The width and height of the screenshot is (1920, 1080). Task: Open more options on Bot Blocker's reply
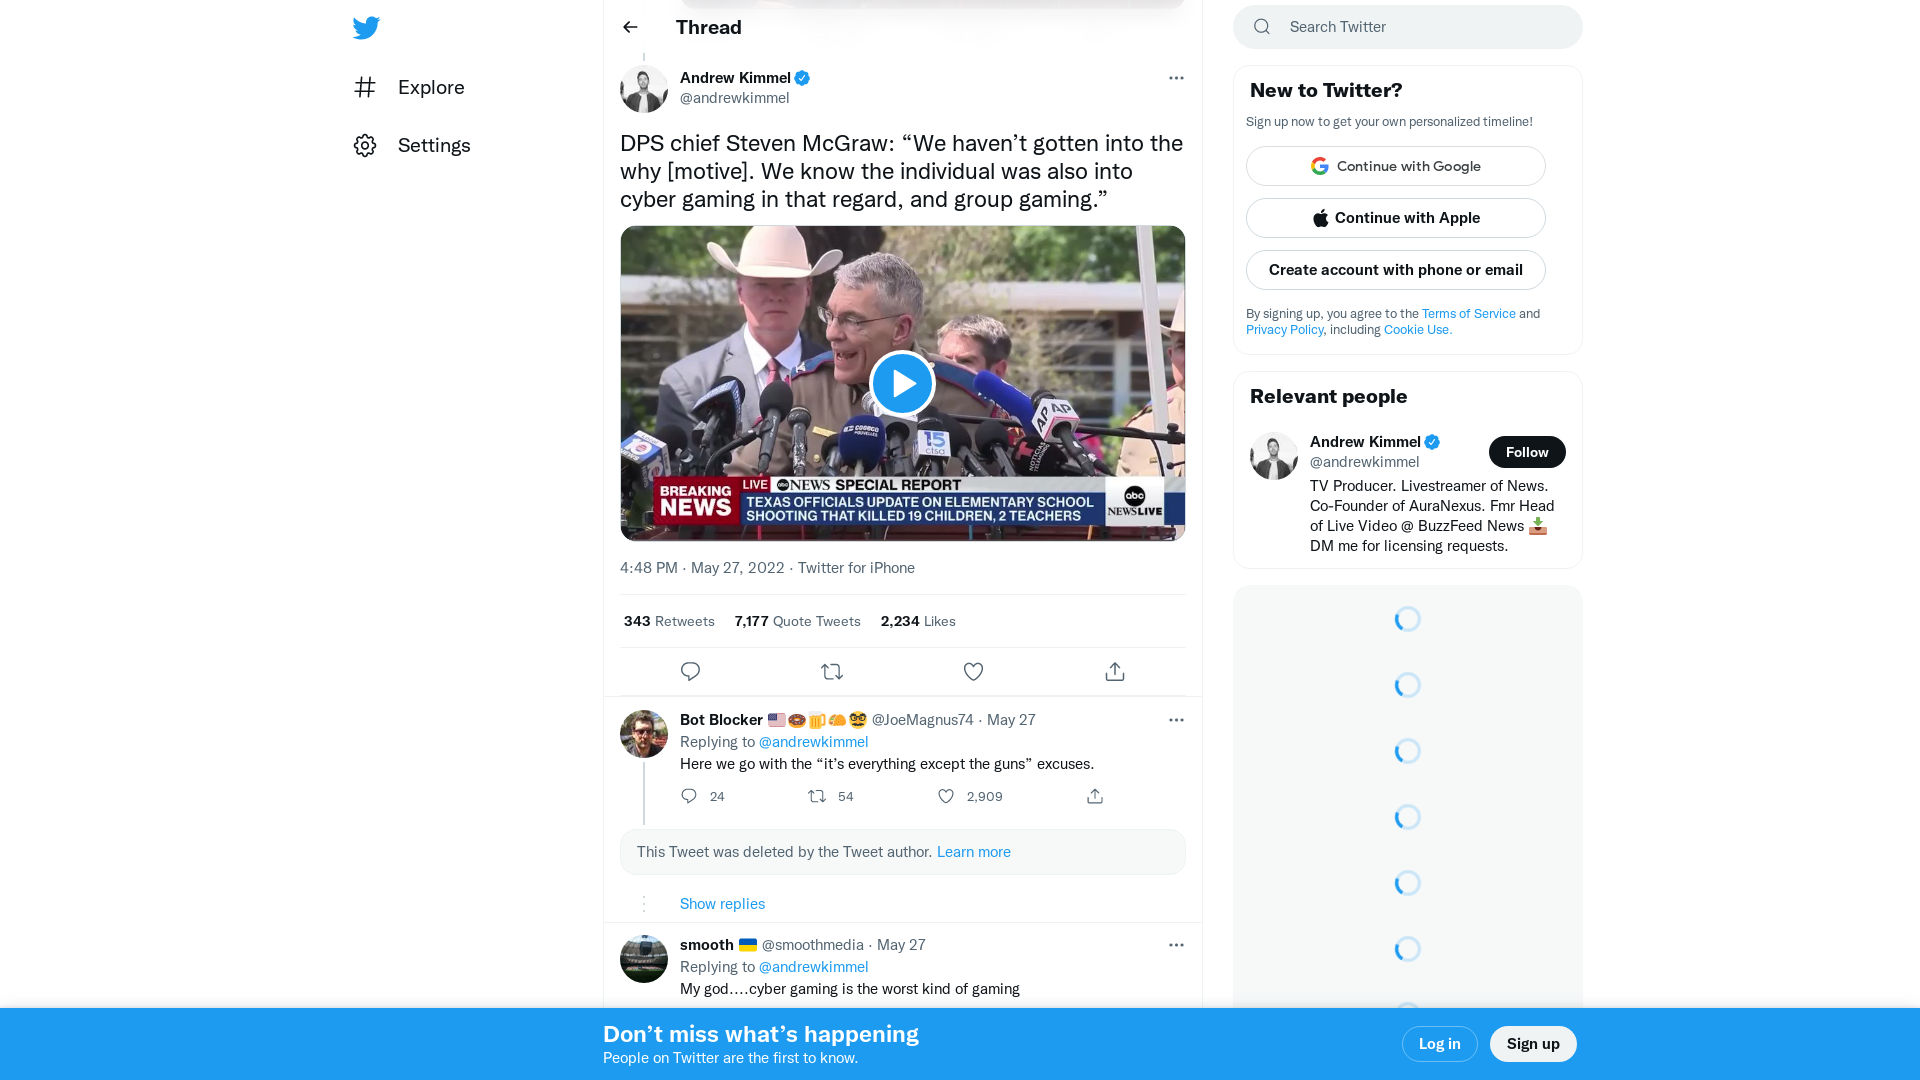[x=1176, y=720]
